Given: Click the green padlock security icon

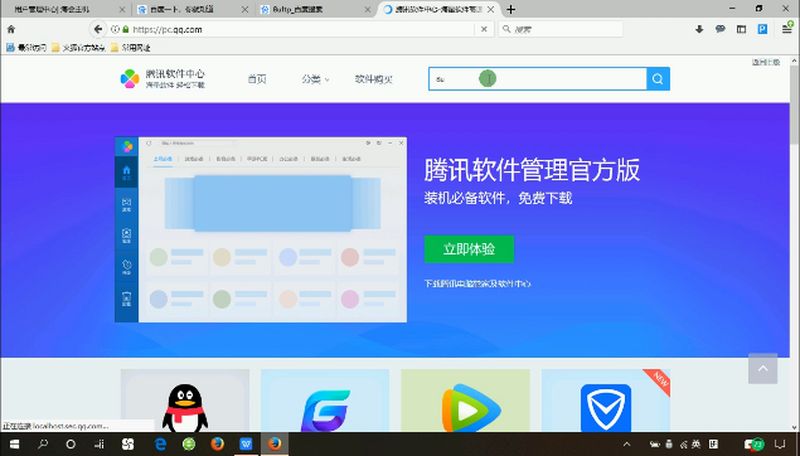Looking at the screenshot, I should tap(126, 30).
